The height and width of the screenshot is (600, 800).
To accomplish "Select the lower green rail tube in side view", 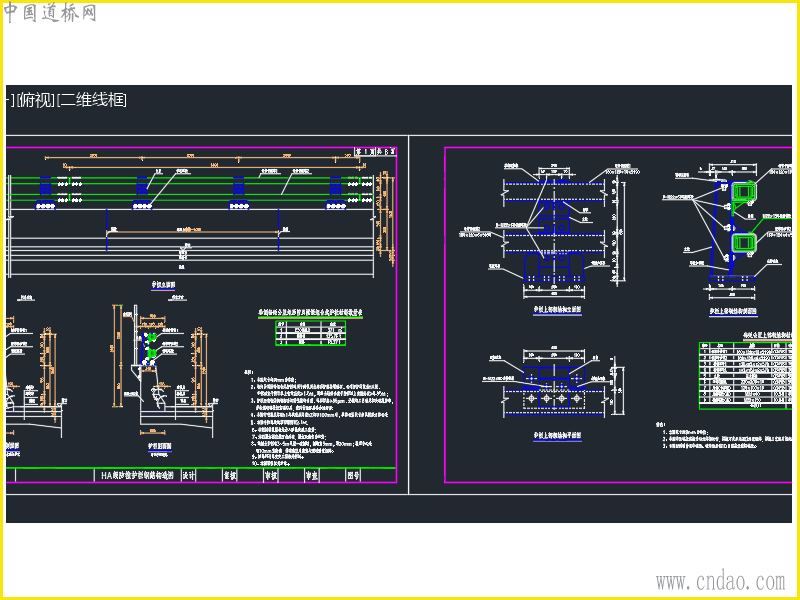I will click(744, 243).
